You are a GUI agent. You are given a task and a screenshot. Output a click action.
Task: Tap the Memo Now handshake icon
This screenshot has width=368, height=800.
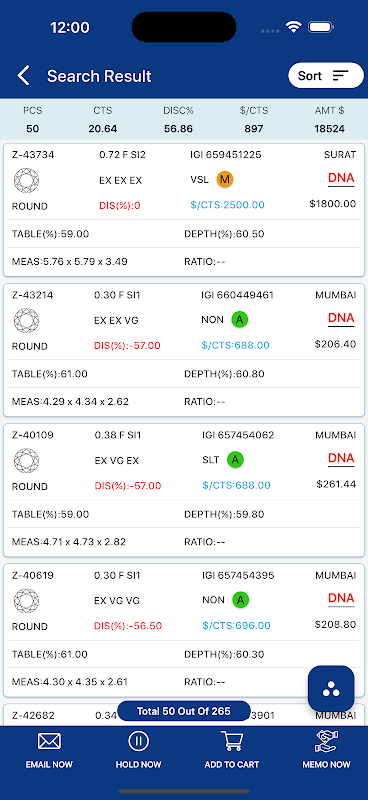point(326,741)
